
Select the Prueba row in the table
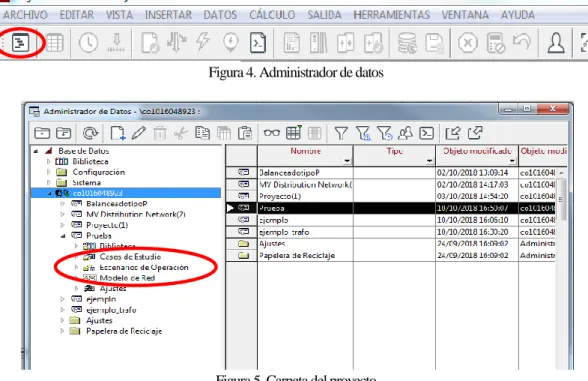[x=392, y=208]
